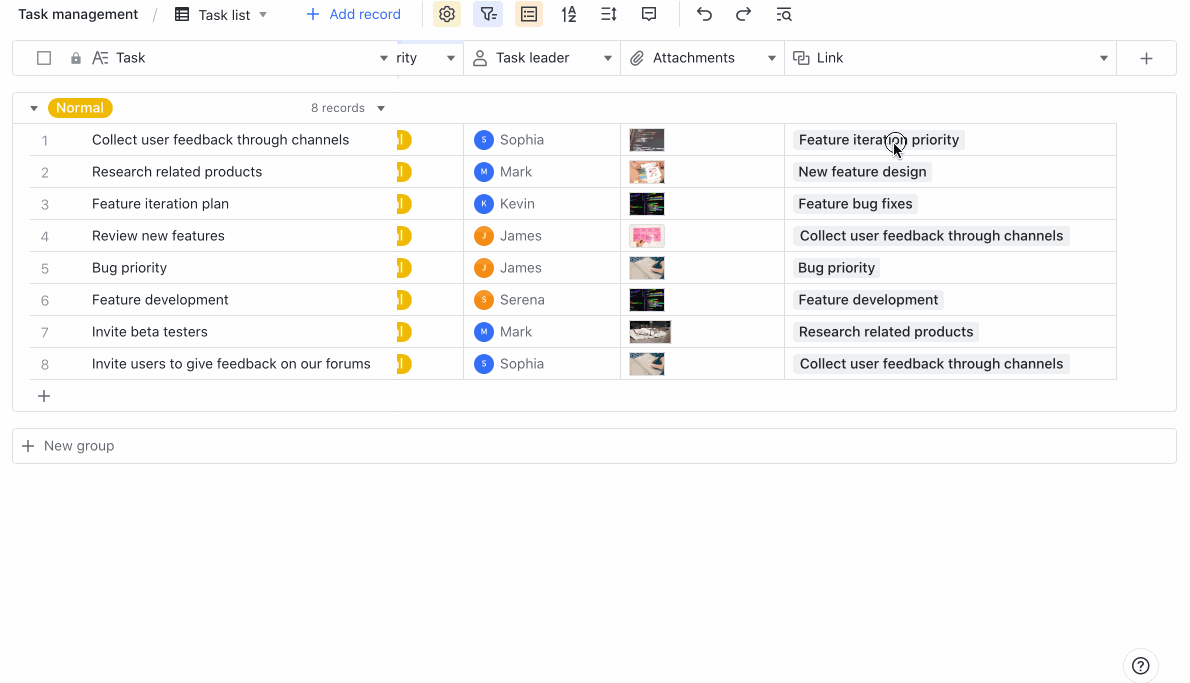Viewport: 1190px width, 683px height.
Task: Click the filter icon in toolbar
Action: 488,14
